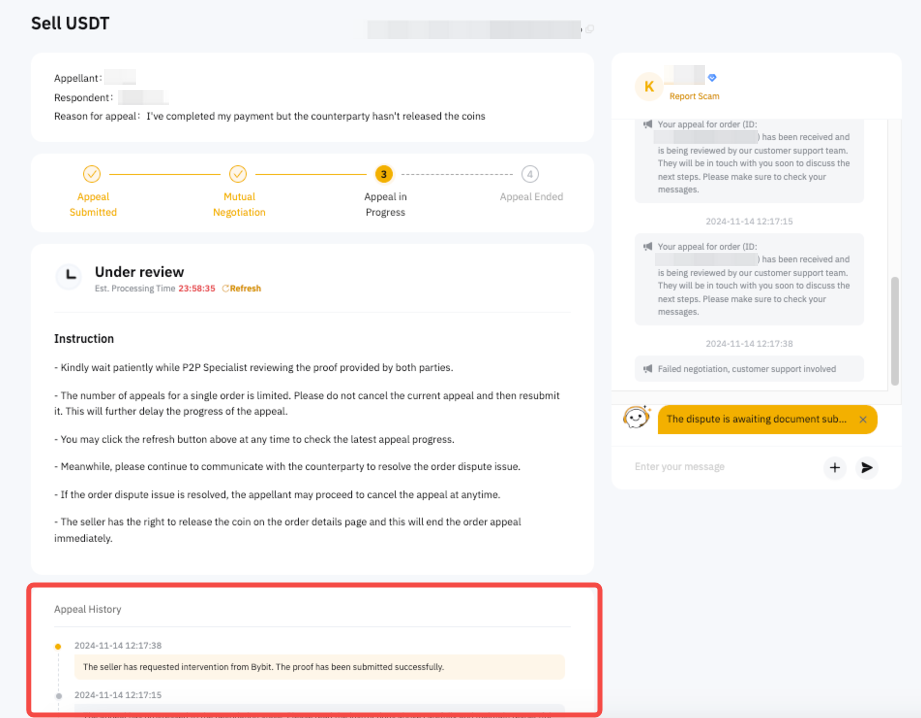Click the Appeal Submitted checkmark step
Viewport: 921px width, 718px height.
92,174
